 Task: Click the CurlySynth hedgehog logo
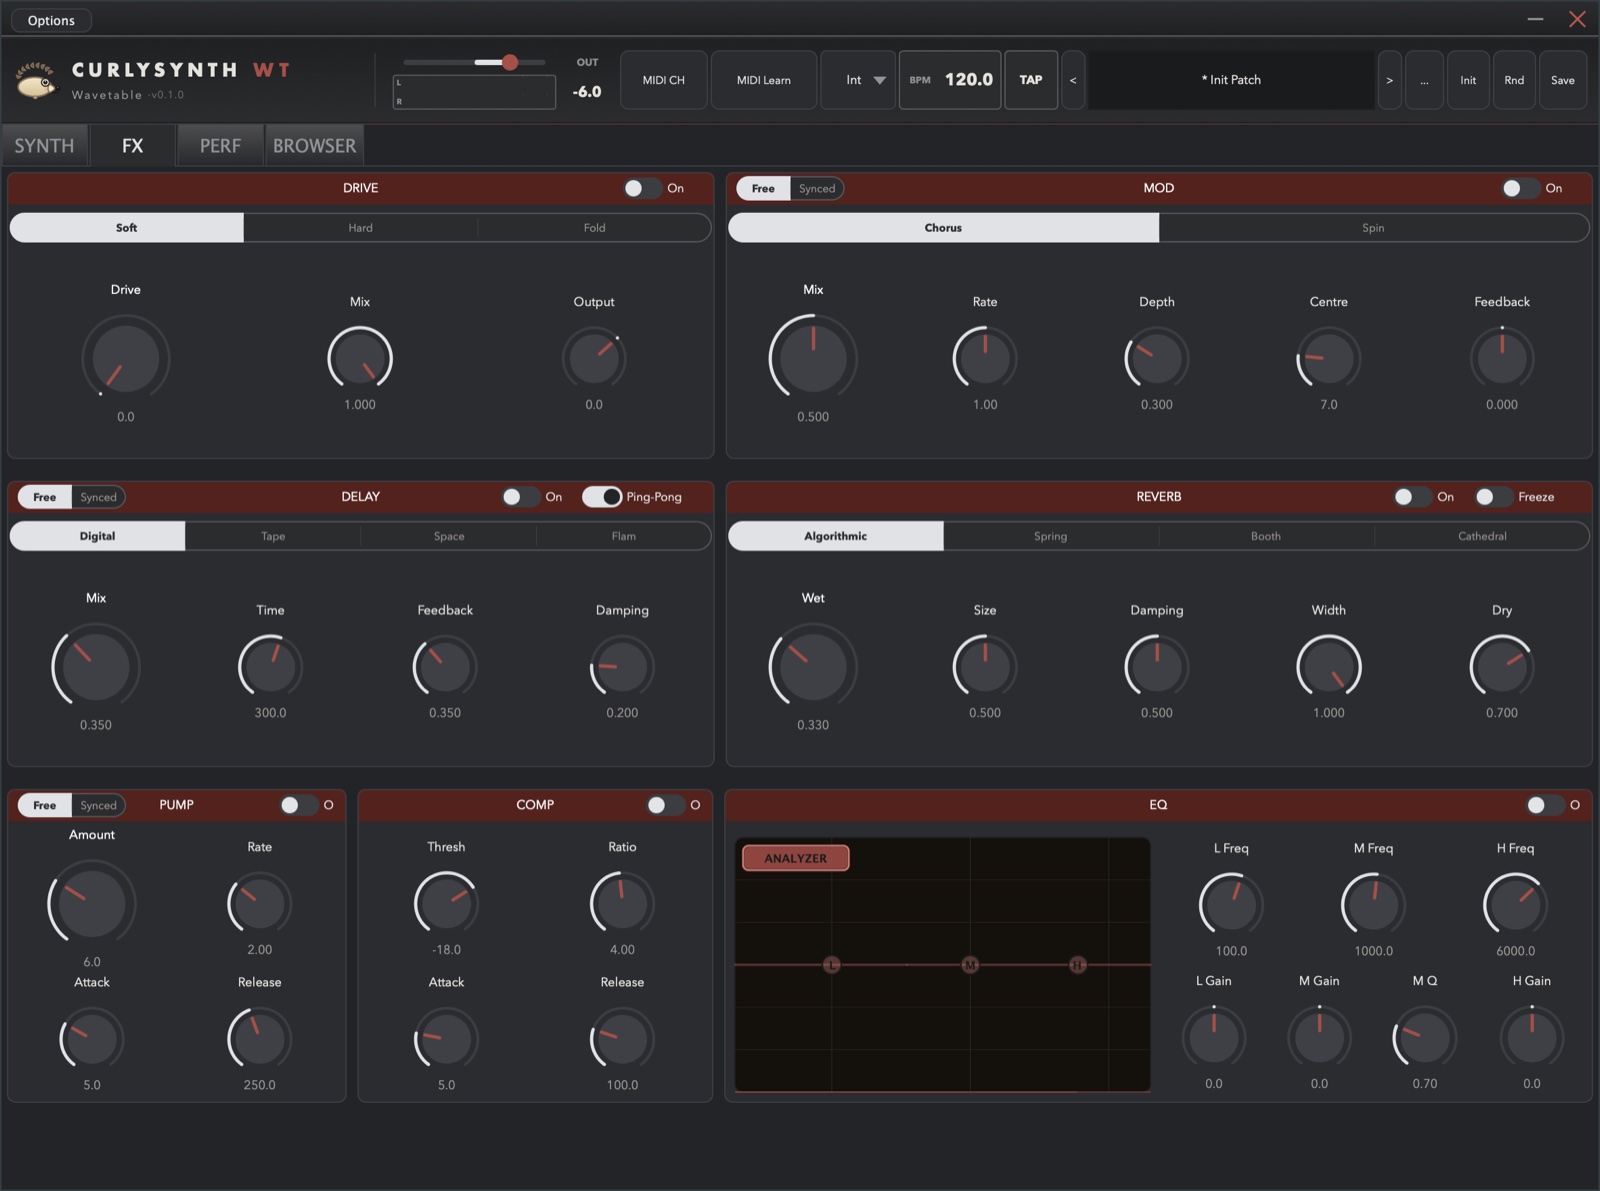coord(37,80)
